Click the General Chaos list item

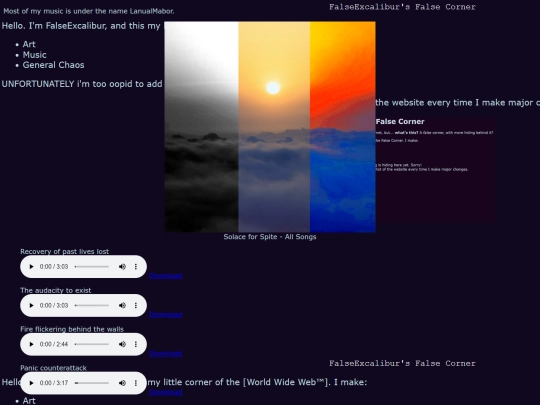pos(53,65)
